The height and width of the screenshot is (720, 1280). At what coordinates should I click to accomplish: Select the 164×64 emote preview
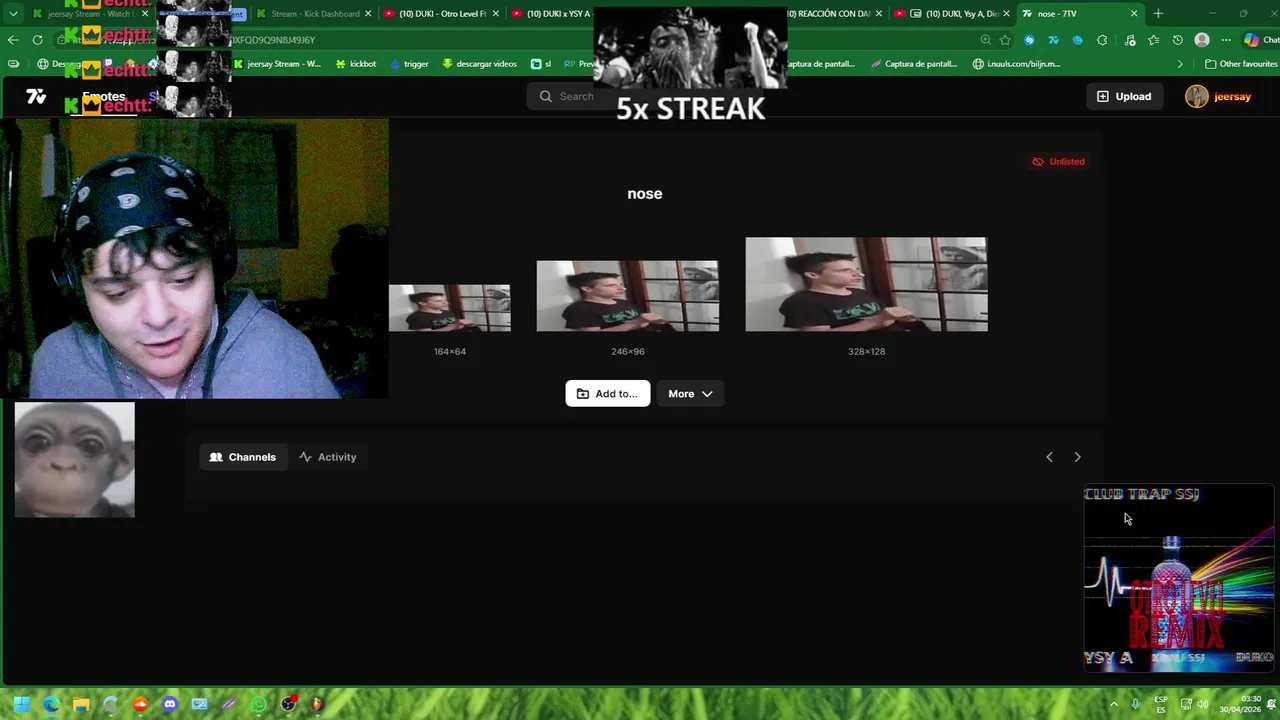point(450,308)
